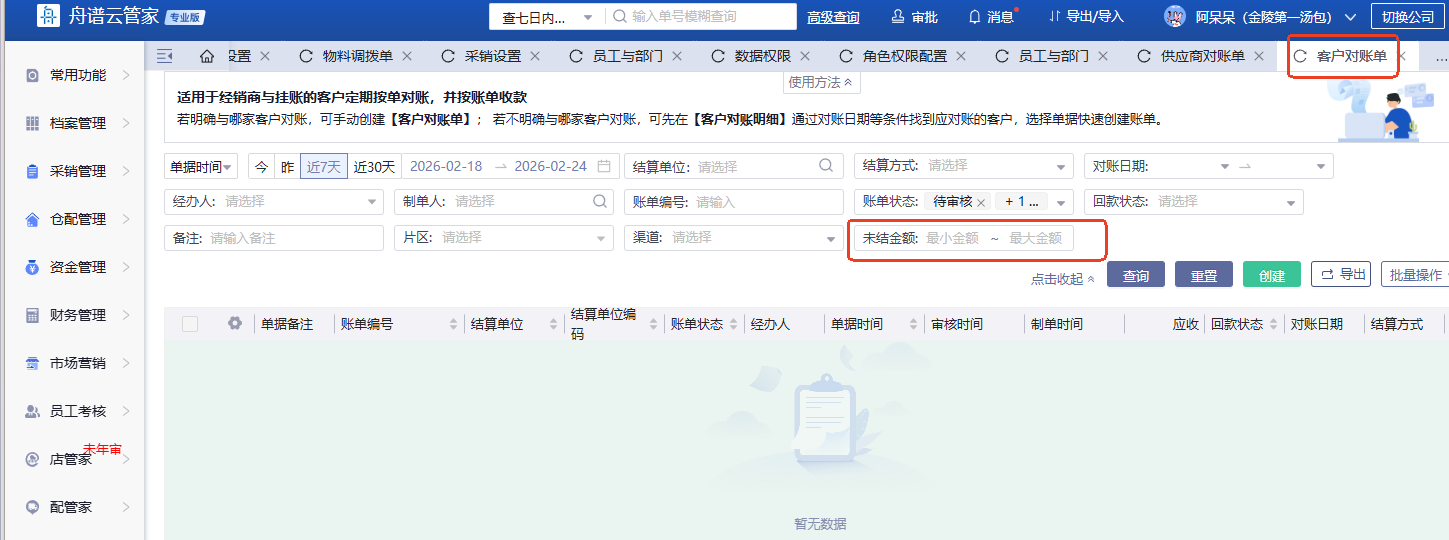Expand 财务管理 in the sidebar

(78, 315)
